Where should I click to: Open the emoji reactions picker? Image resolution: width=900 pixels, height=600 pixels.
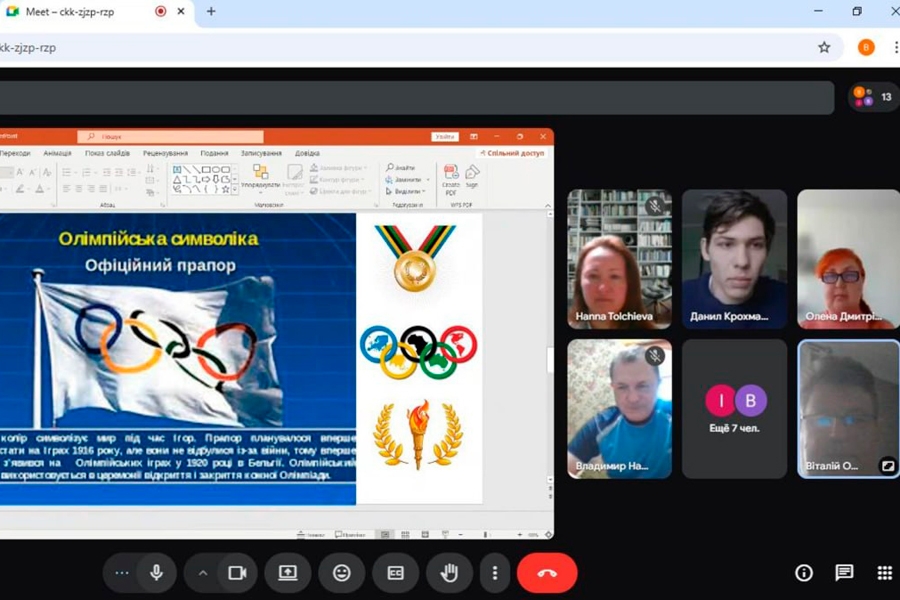tap(342, 572)
